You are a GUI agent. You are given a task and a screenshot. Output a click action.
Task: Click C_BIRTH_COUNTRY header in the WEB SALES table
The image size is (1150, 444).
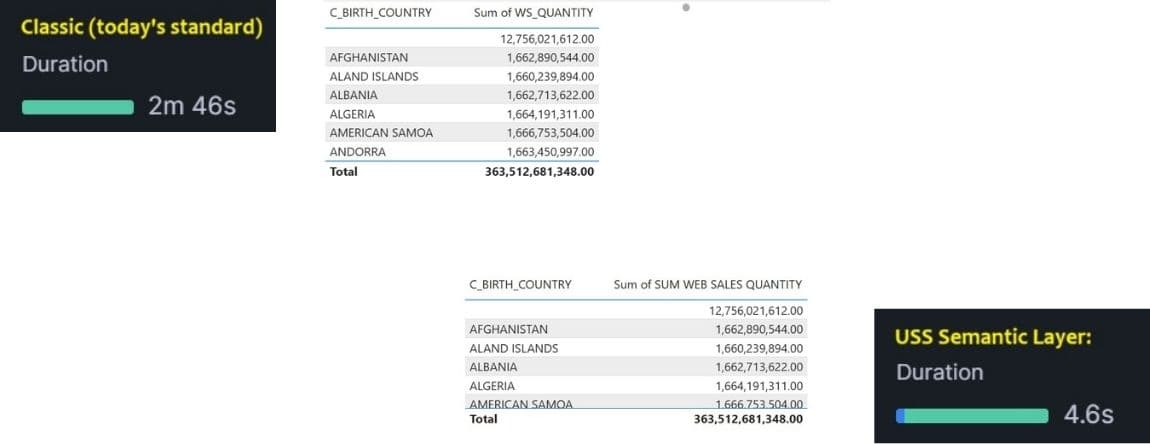pyautogui.click(x=520, y=285)
